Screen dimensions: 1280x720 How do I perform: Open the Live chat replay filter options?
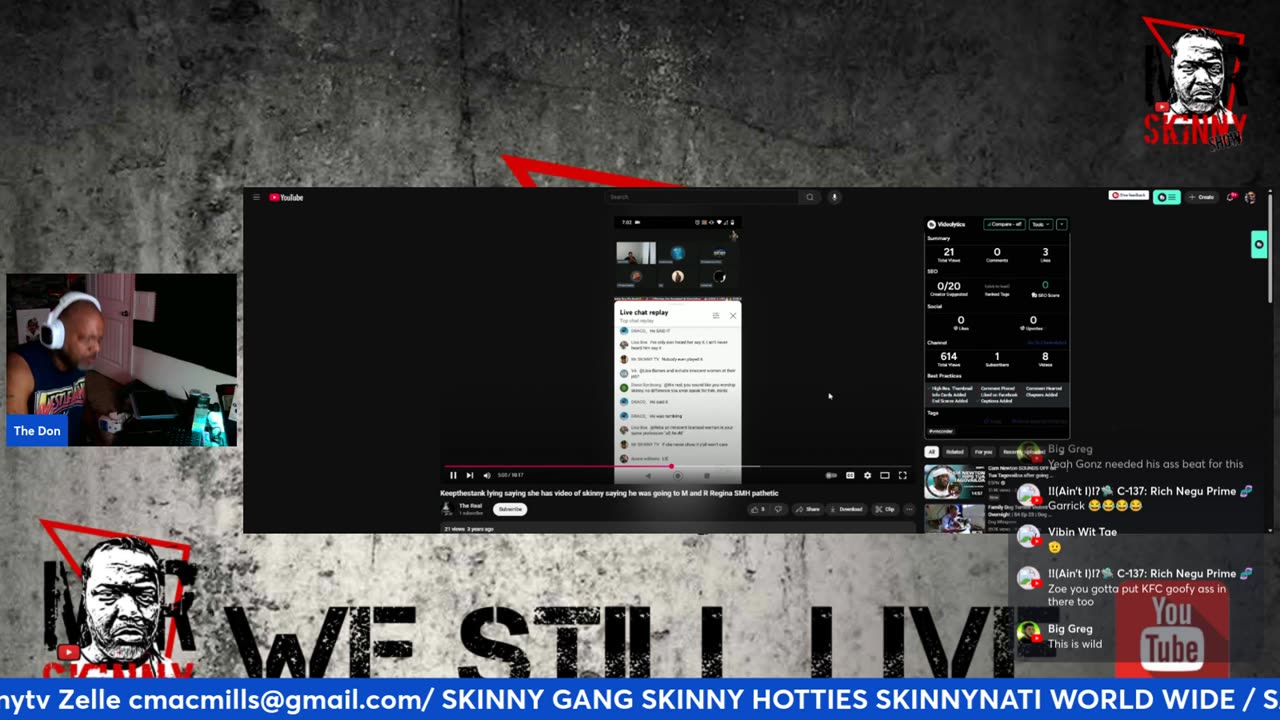(716, 315)
